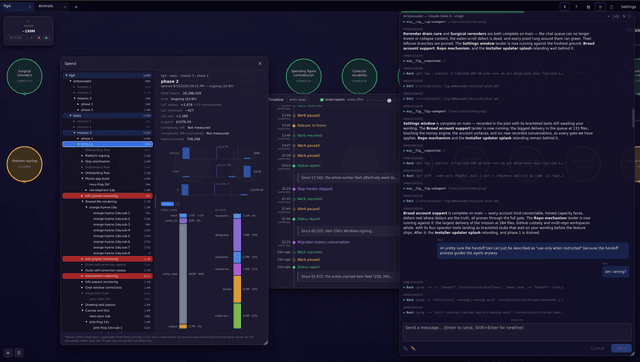Select the Quiet self-correction sweep row

107,270
